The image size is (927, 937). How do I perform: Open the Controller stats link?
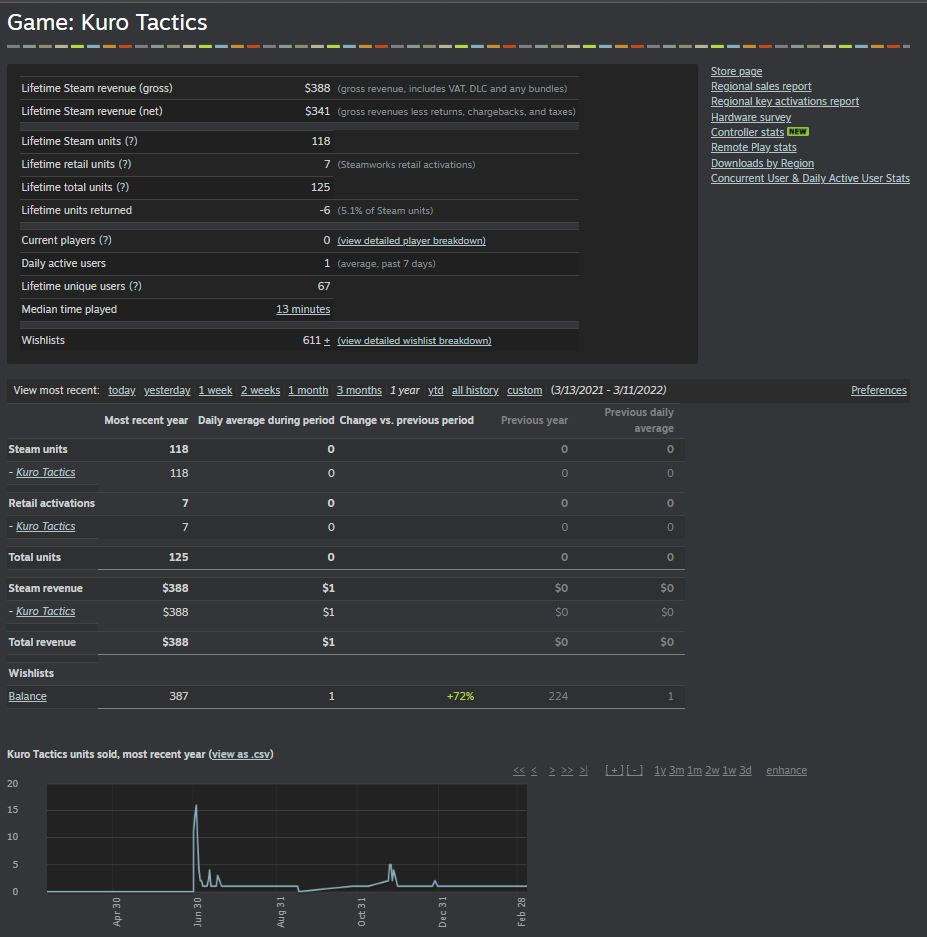[747, 132]
